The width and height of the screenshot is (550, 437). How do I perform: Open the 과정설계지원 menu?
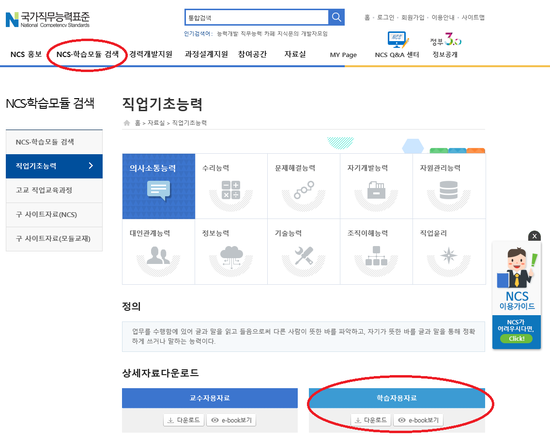click(206, 54)
